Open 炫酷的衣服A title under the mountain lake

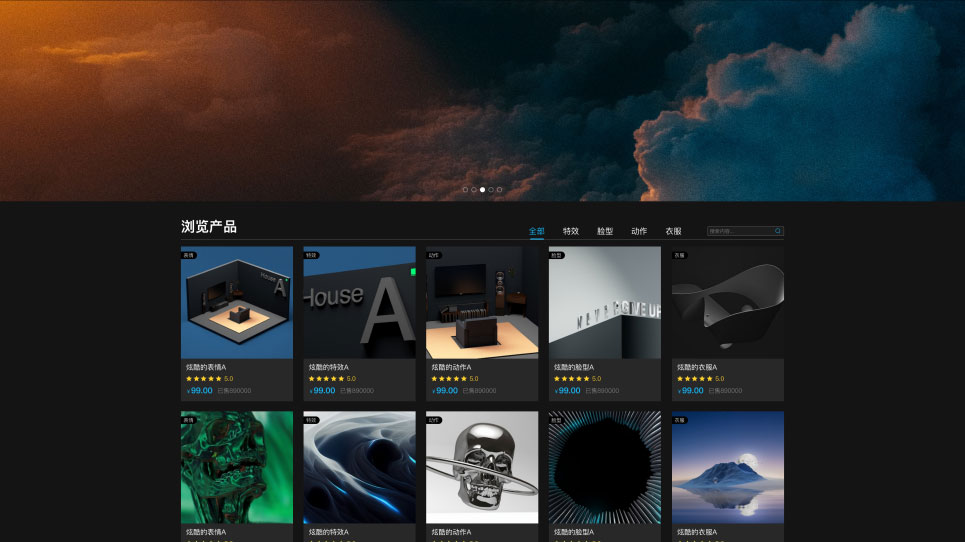point(697,532)
